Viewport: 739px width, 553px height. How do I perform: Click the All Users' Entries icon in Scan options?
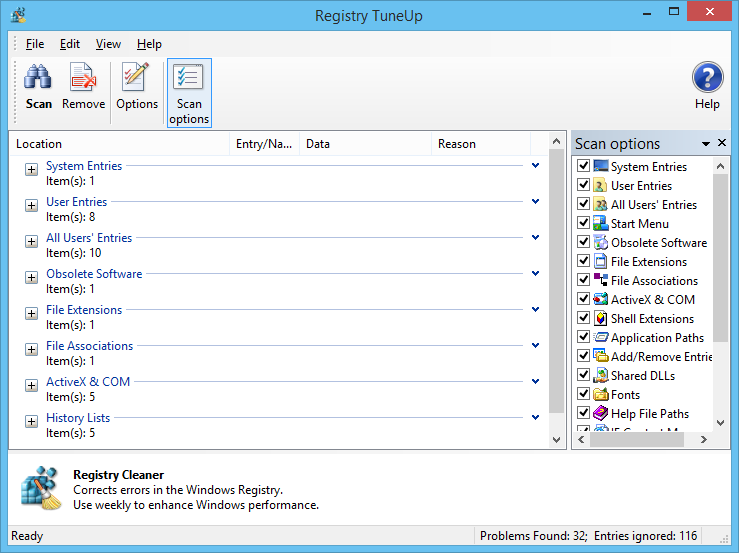[600, 204]
